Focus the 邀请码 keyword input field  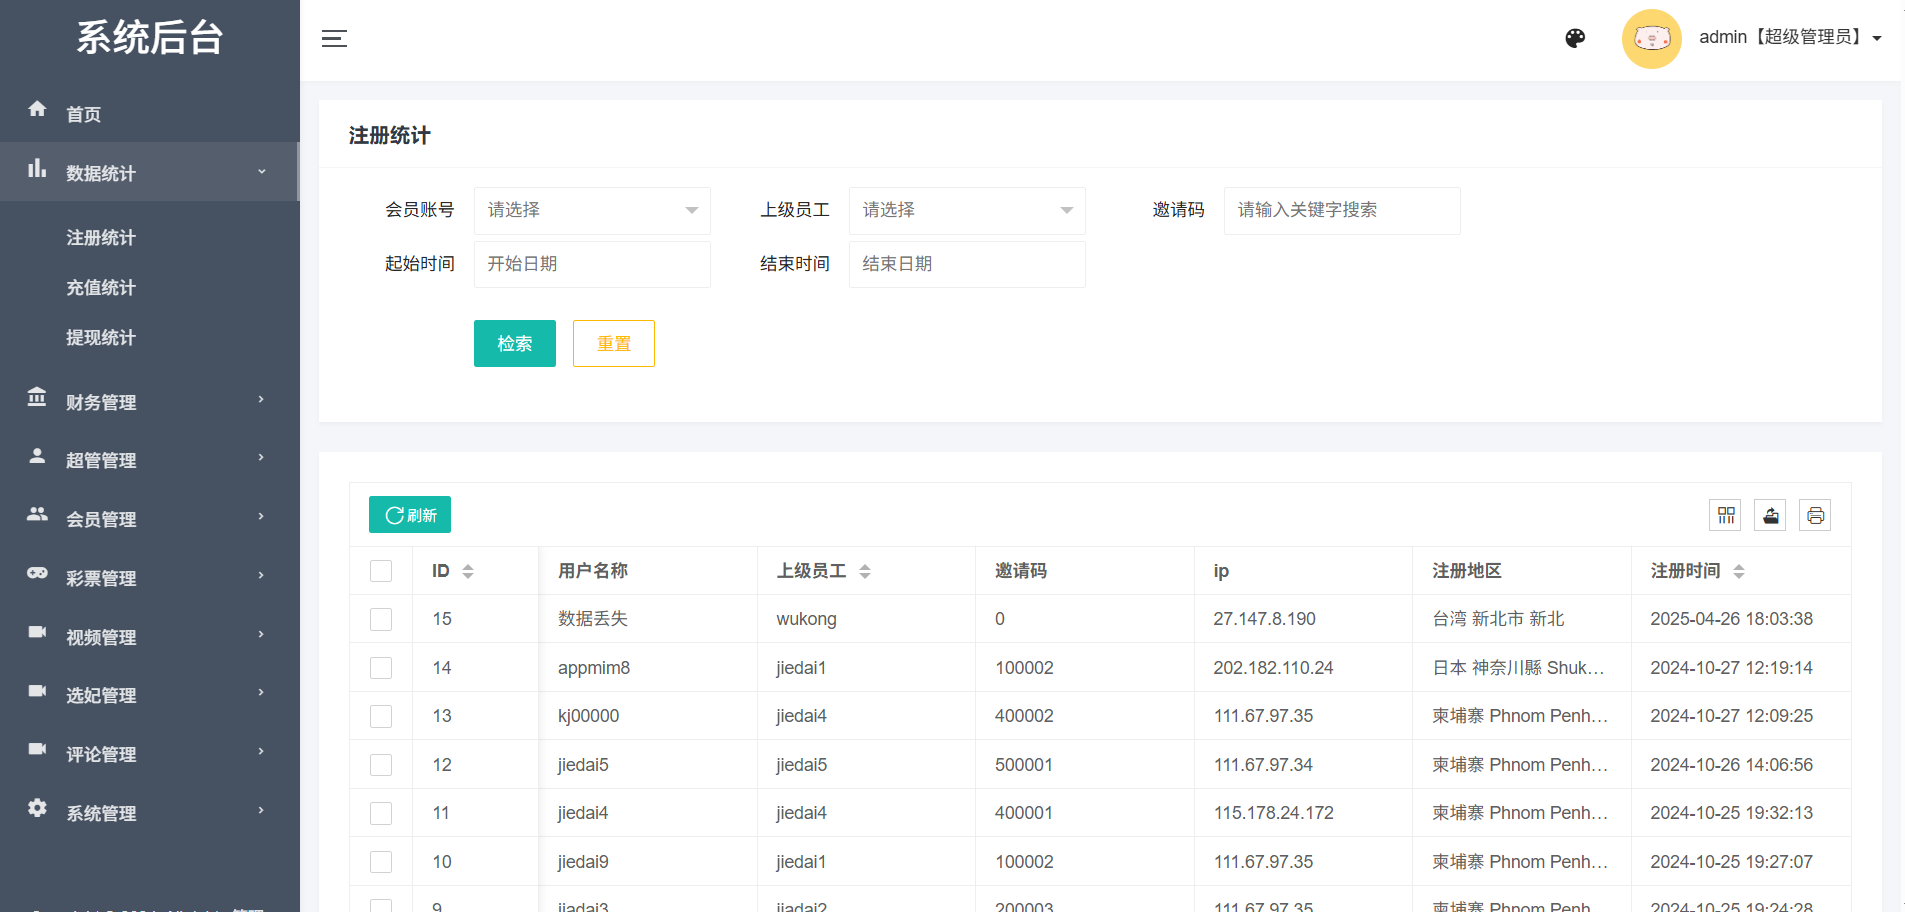click(1341, 210)
